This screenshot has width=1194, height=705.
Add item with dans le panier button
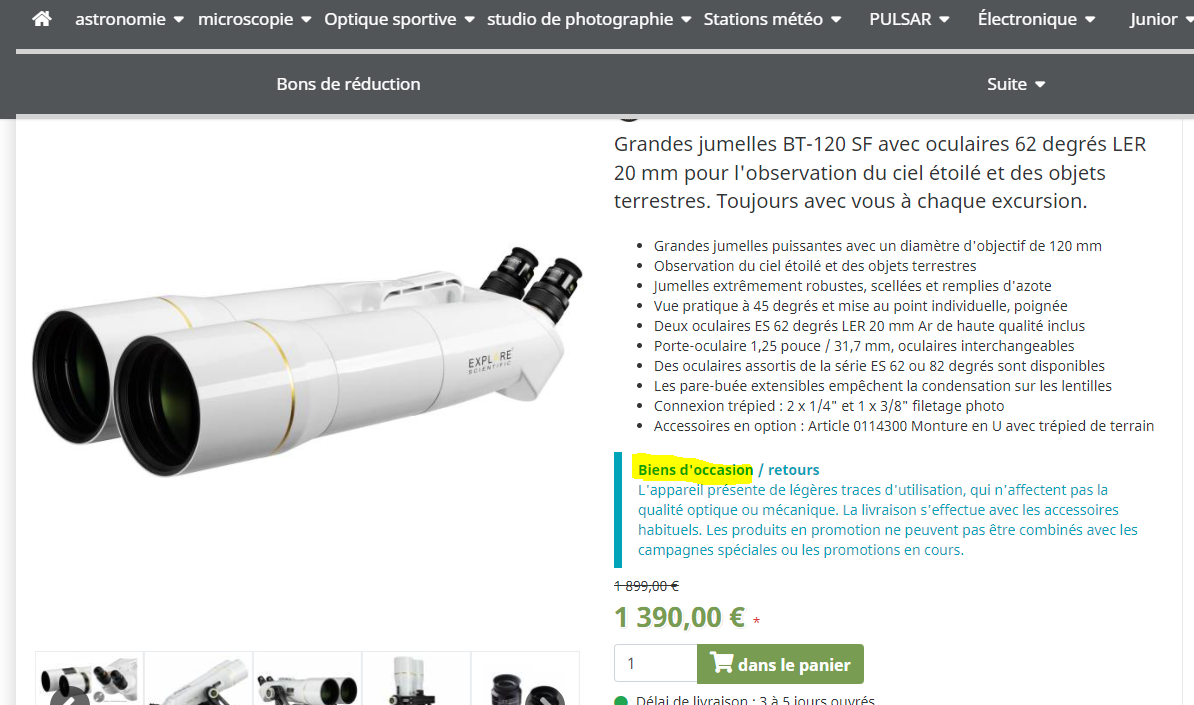[780, 663]
